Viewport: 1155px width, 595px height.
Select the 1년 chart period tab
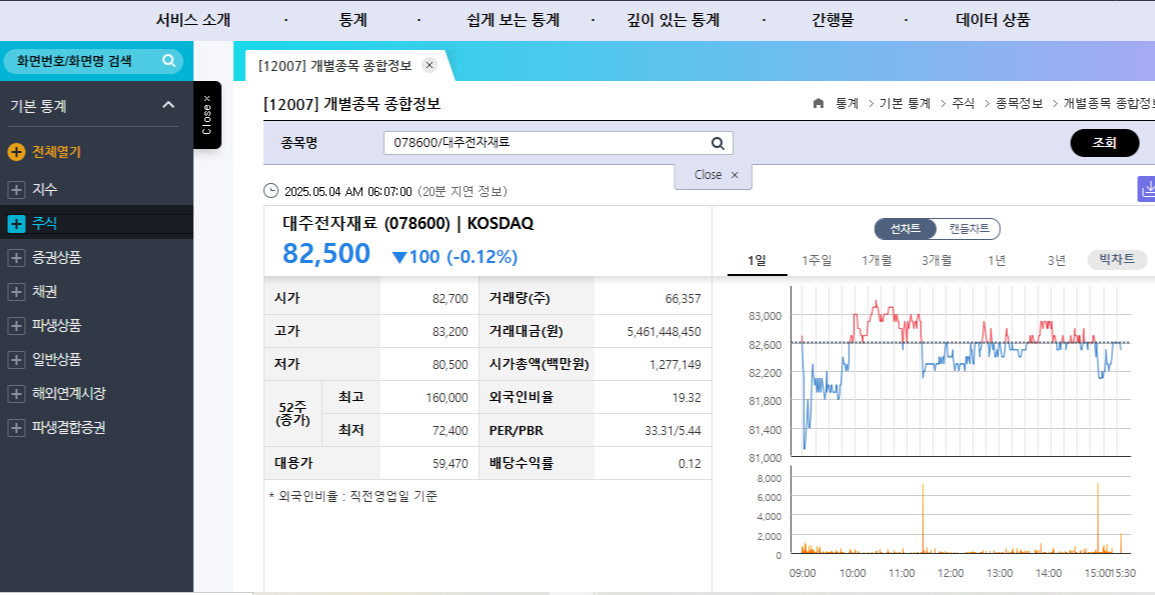click(997, 260)
